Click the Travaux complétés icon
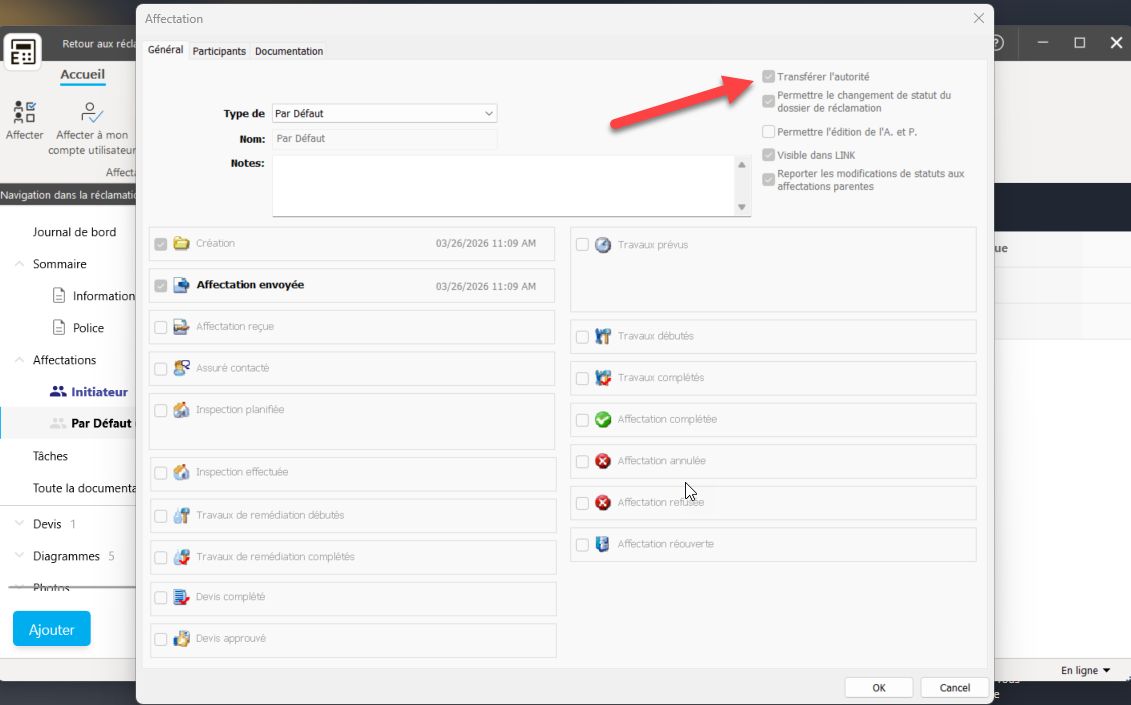 pyautogui.click(x=603, y=378)
